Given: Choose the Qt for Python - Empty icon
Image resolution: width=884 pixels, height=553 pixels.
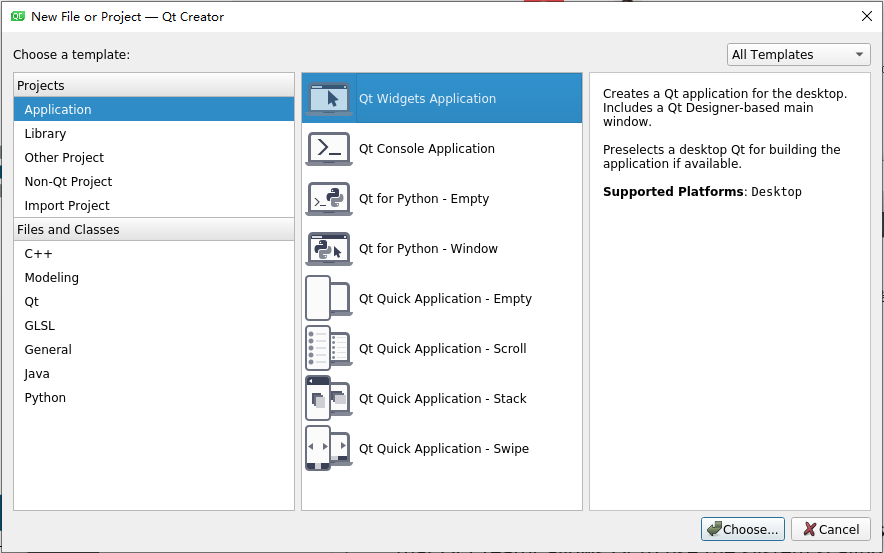Looking at the screenshot, I should click(329, 199).
